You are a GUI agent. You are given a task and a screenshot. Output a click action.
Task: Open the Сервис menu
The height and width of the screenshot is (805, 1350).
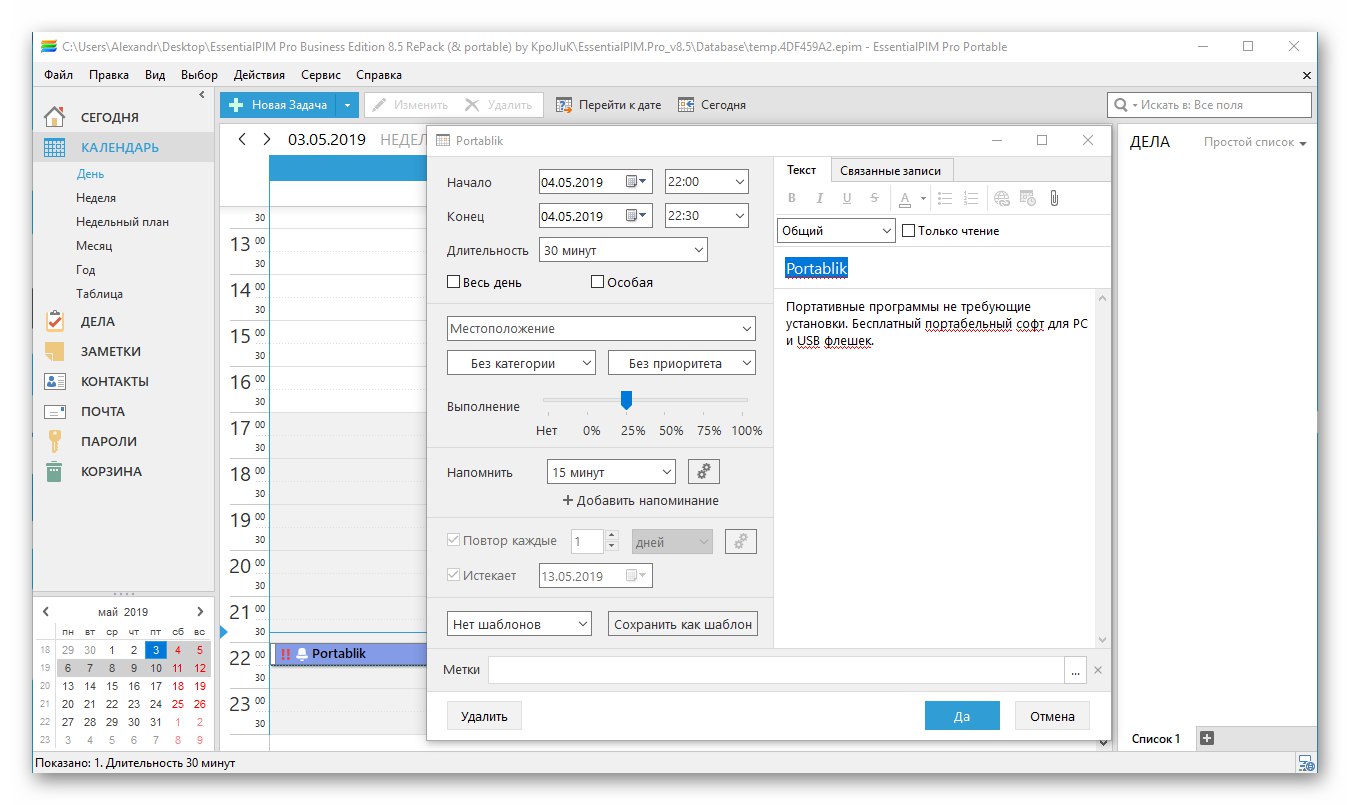coord(320,75)
